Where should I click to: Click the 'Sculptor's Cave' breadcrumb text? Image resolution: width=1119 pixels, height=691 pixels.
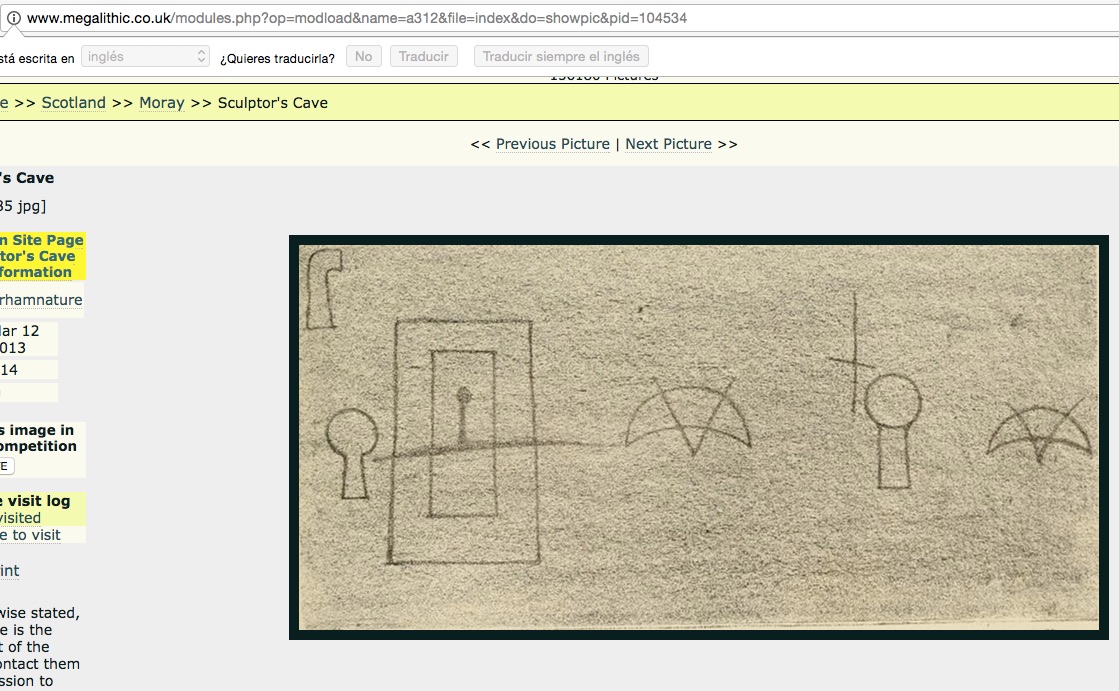[272, 103]
